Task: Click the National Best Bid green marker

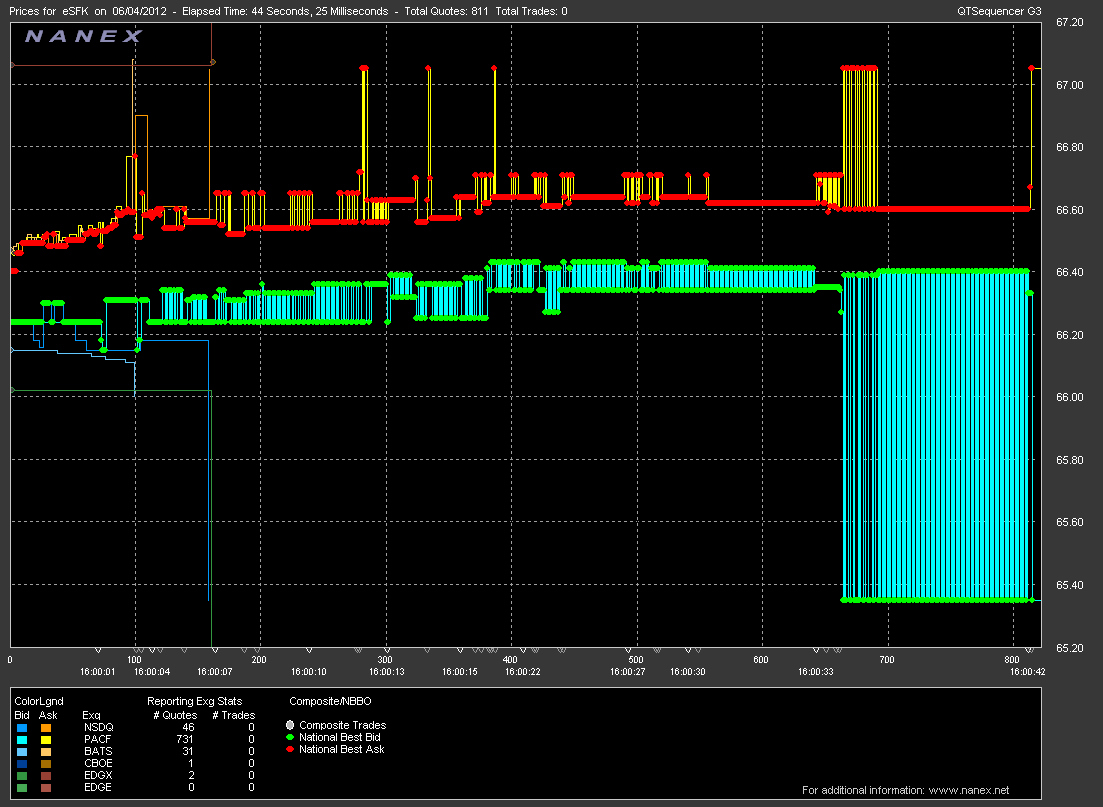Action: coord(290,737)
